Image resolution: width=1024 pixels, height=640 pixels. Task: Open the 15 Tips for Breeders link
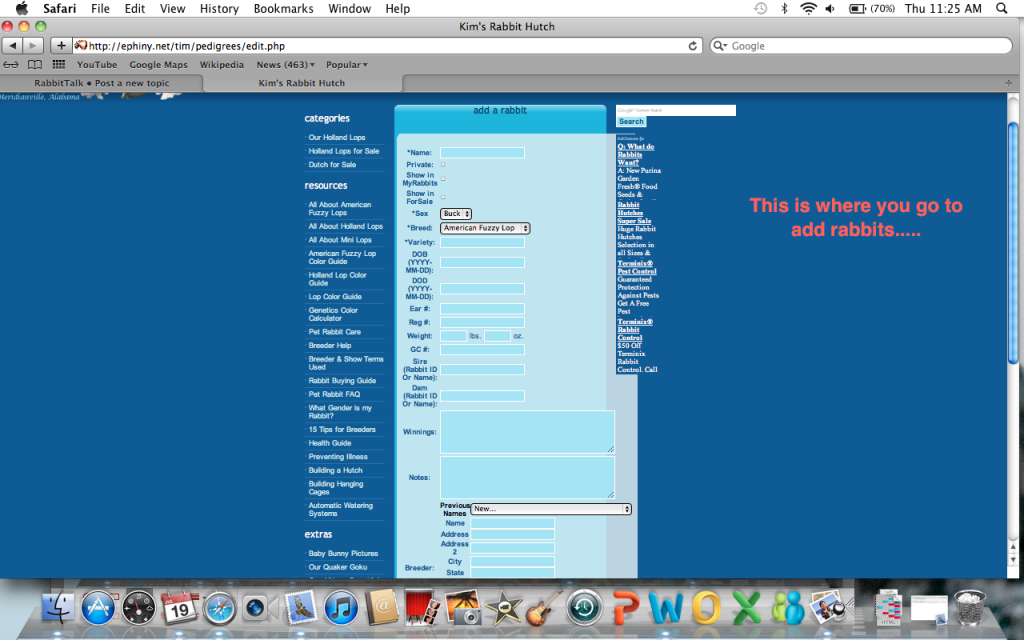(342, 430)
